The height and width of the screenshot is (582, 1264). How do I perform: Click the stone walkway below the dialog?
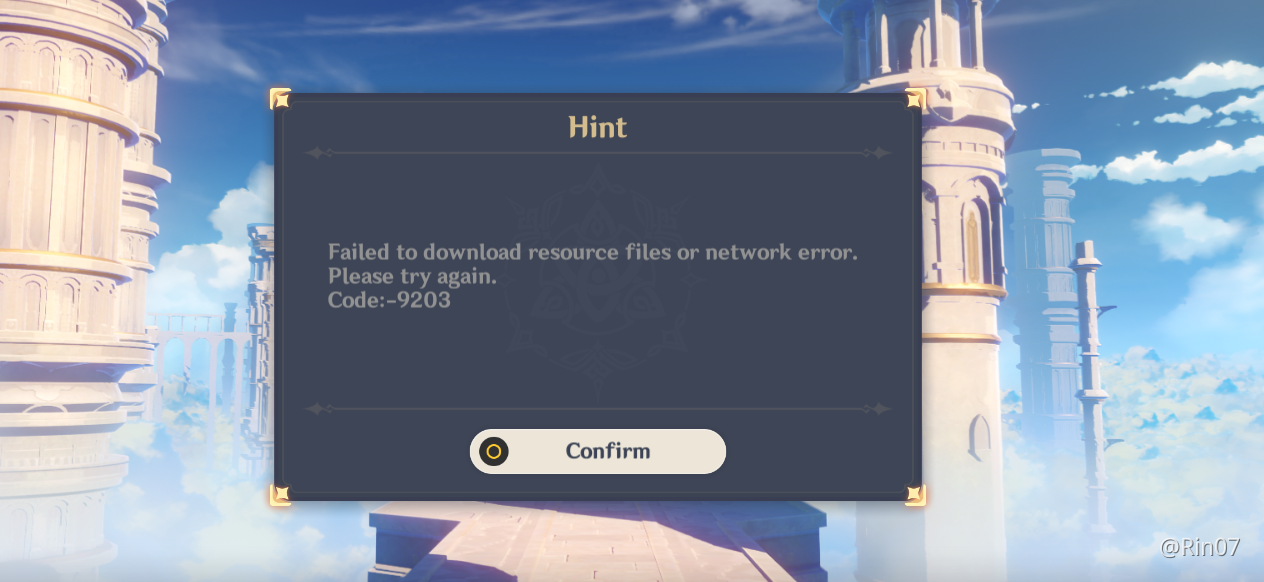(598, 542)
